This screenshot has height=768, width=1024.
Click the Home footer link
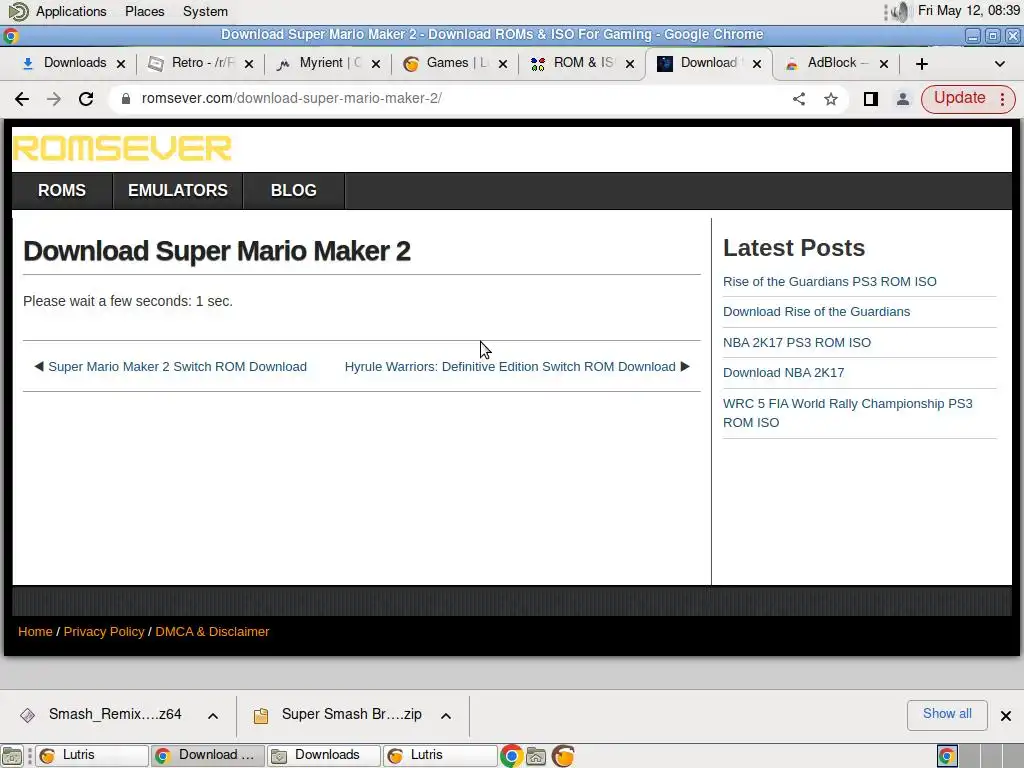35,632
